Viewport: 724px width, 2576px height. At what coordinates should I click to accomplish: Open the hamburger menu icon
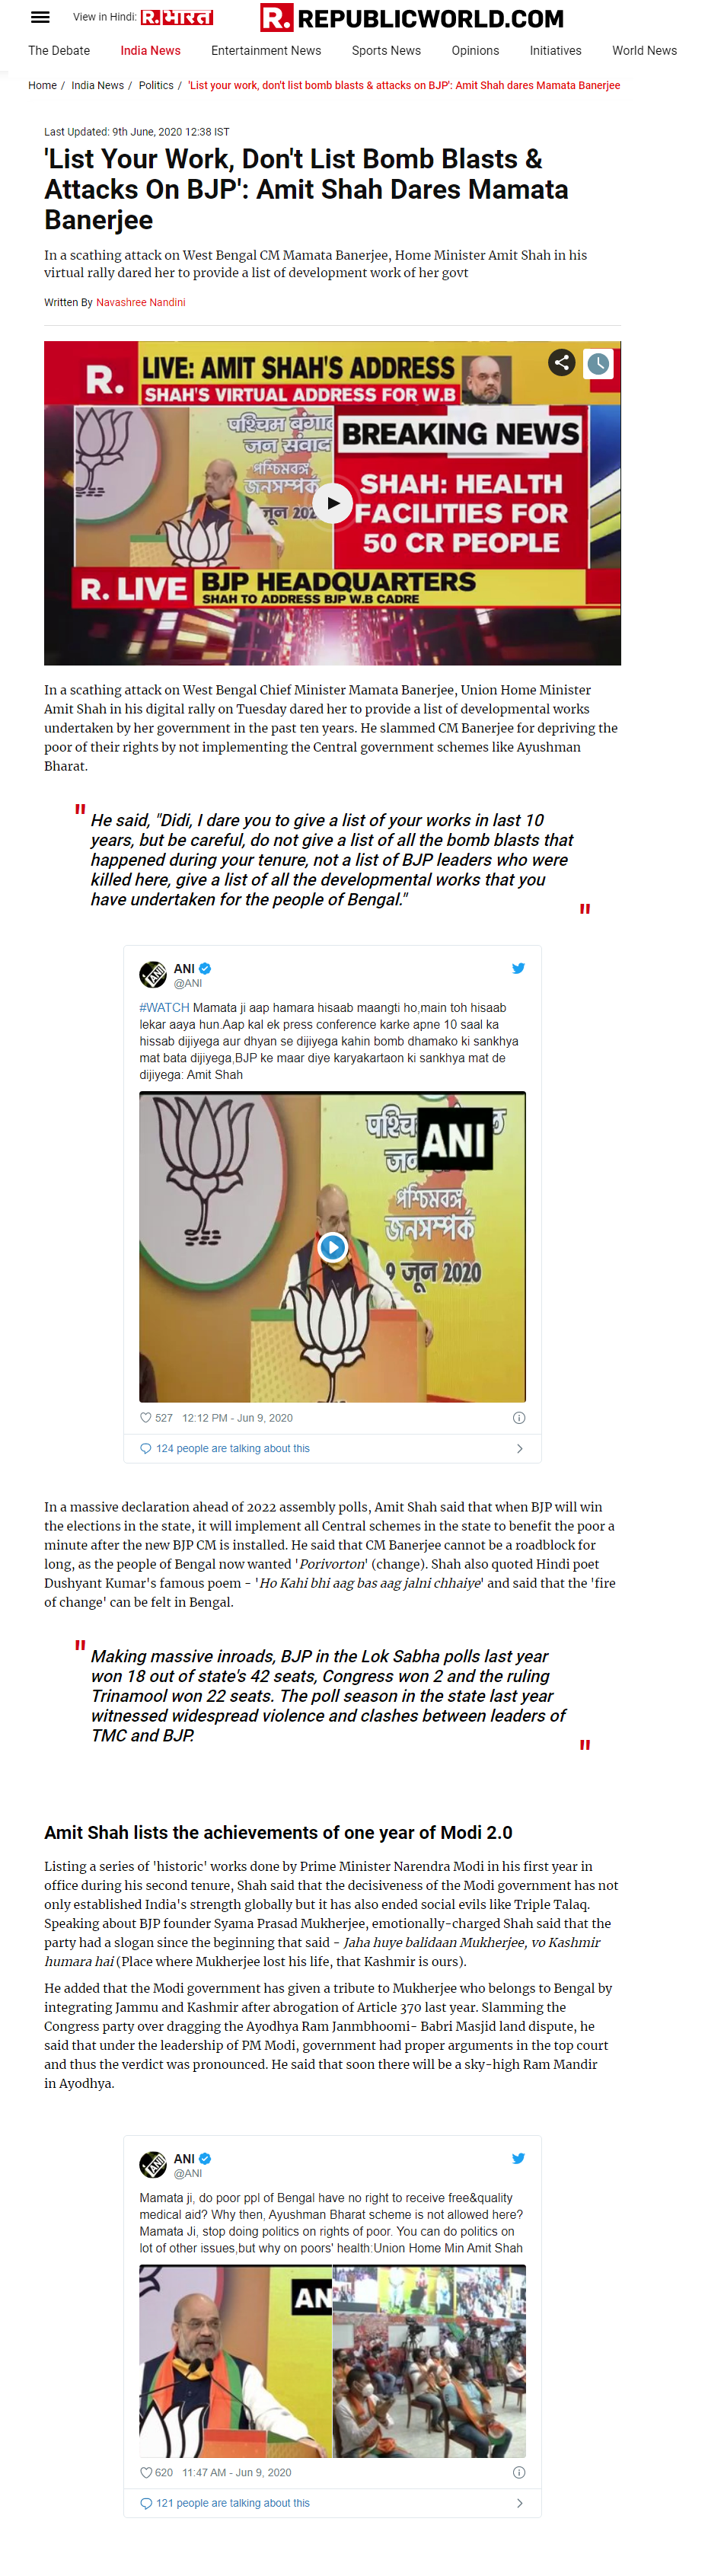[x=40, y=17]
